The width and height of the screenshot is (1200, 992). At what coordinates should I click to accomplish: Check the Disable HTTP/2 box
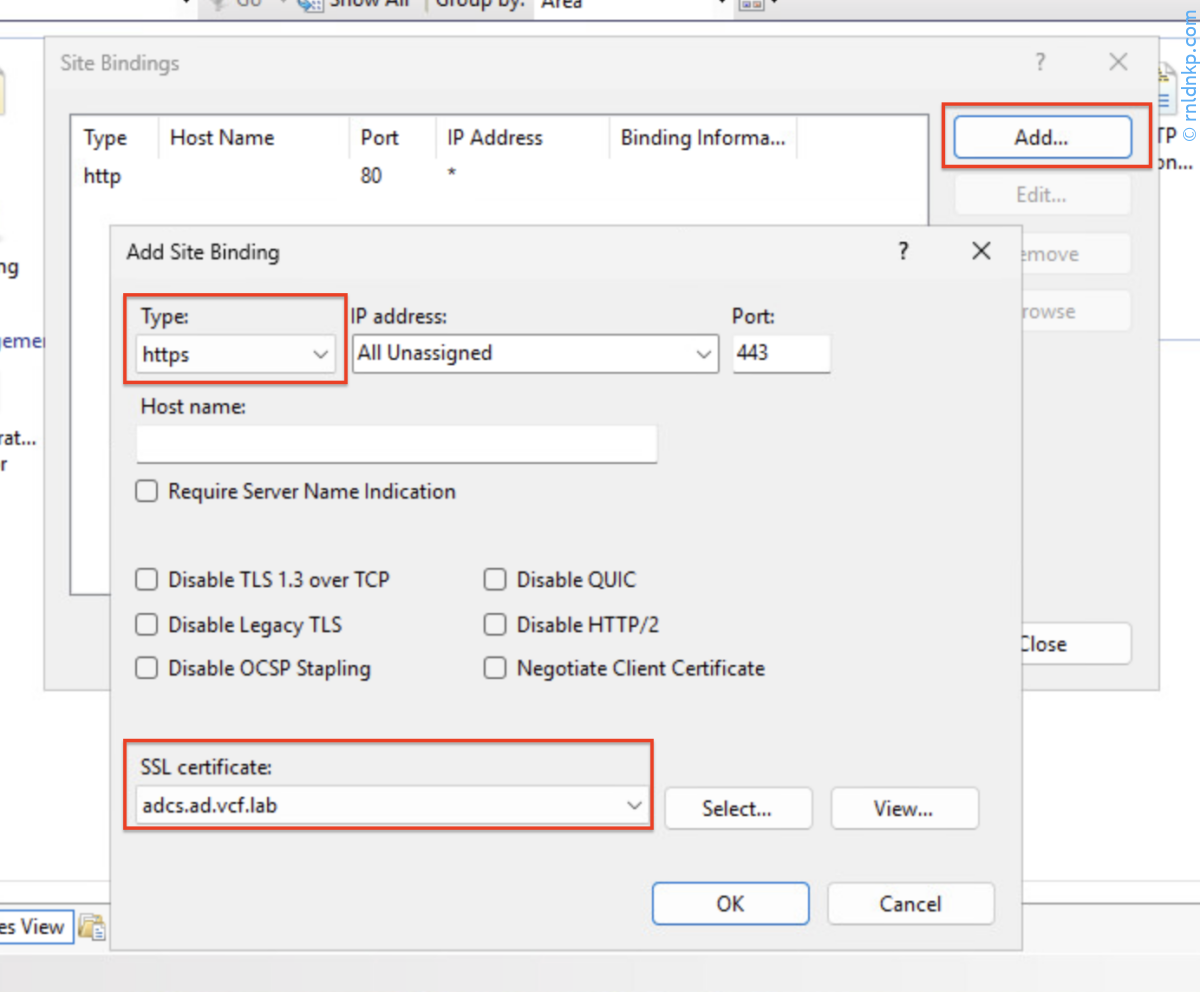tap(495, 625)
